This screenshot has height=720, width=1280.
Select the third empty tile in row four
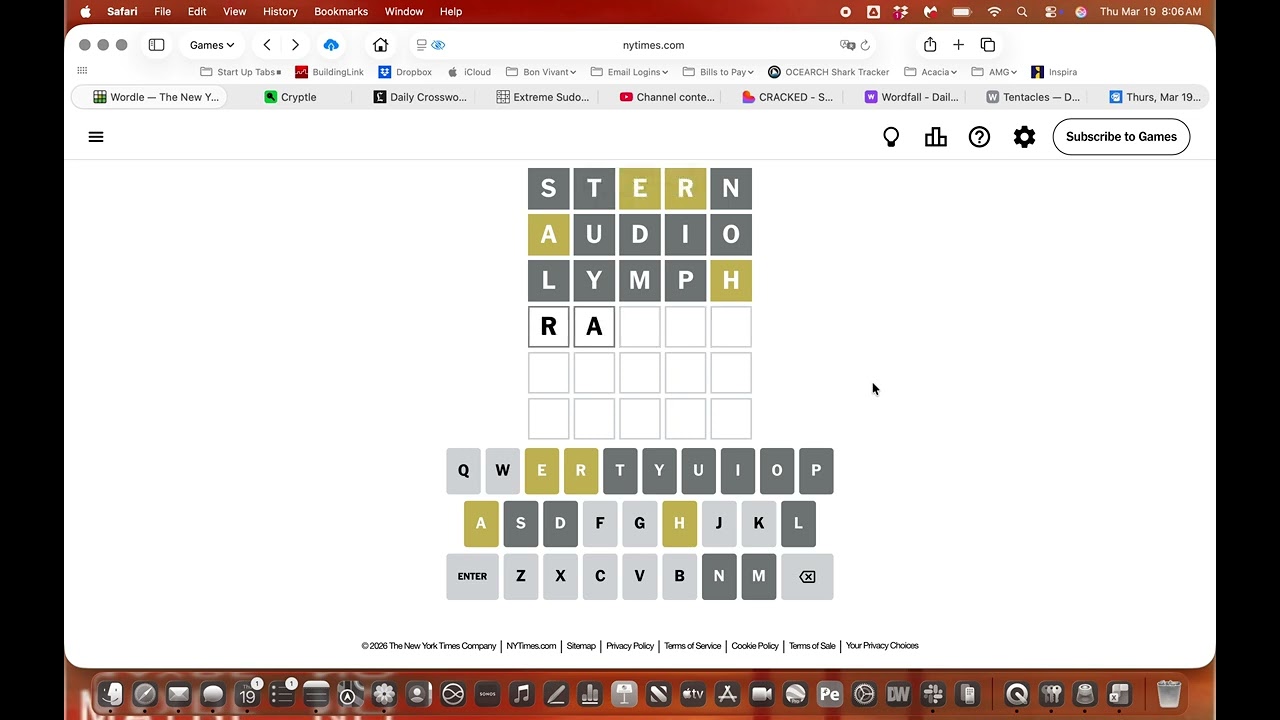point(640,327)
